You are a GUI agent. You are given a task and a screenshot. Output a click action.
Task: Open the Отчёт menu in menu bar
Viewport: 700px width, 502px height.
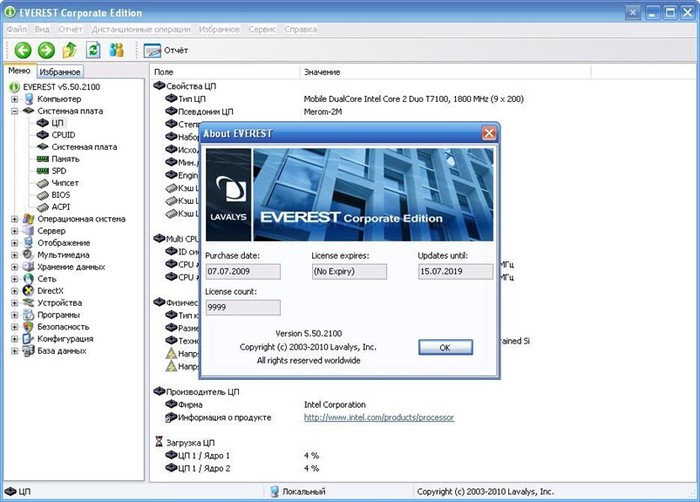70,29
